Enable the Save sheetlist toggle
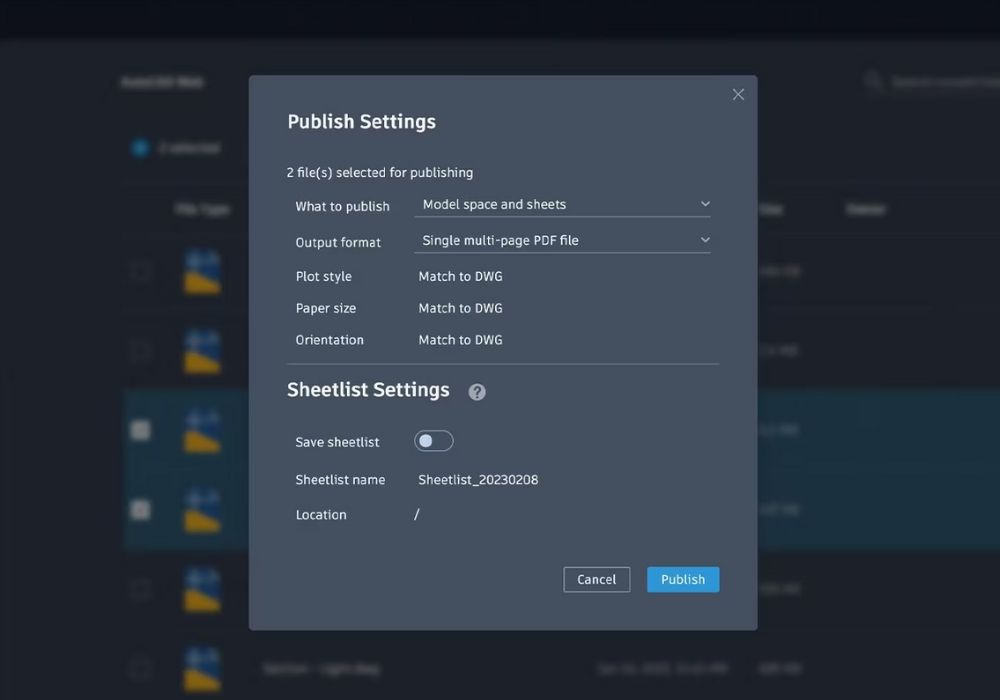This screenshot has height=700, width=1000. [433, 440]
